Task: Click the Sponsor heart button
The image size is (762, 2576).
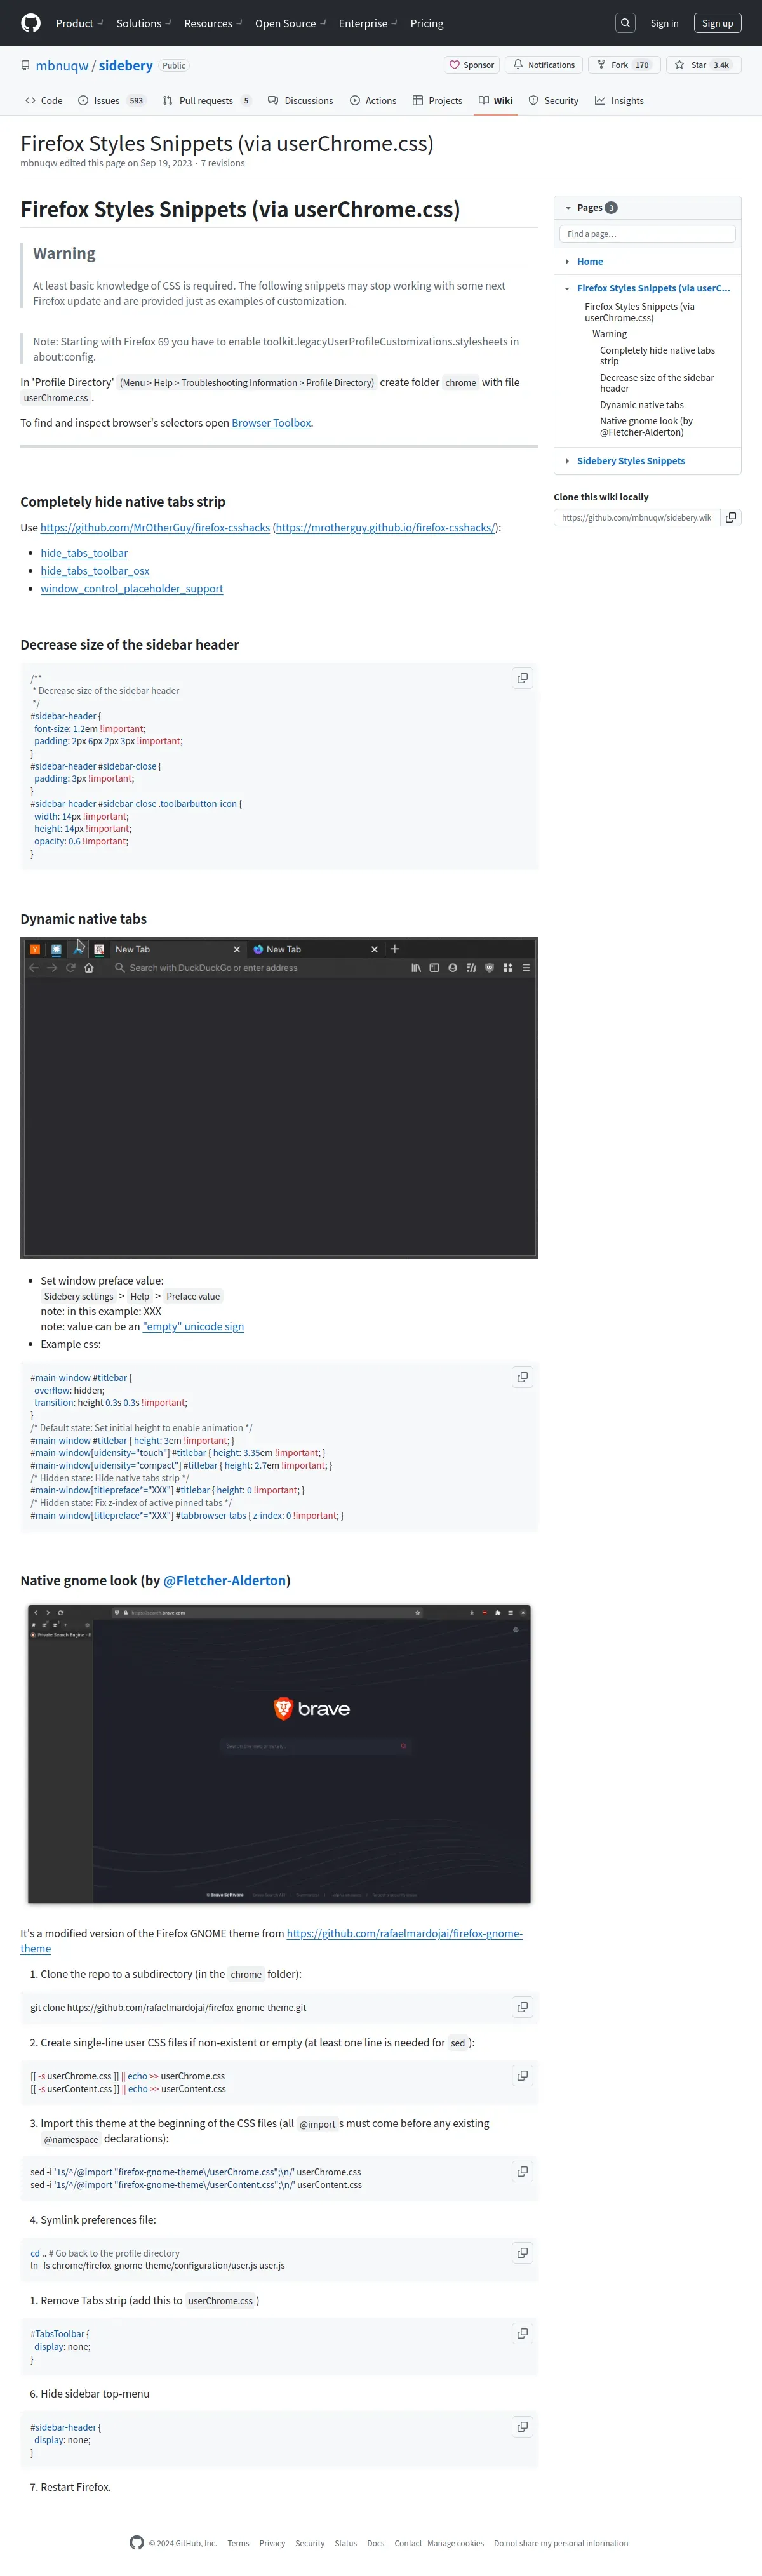Action: coord(472,65)
